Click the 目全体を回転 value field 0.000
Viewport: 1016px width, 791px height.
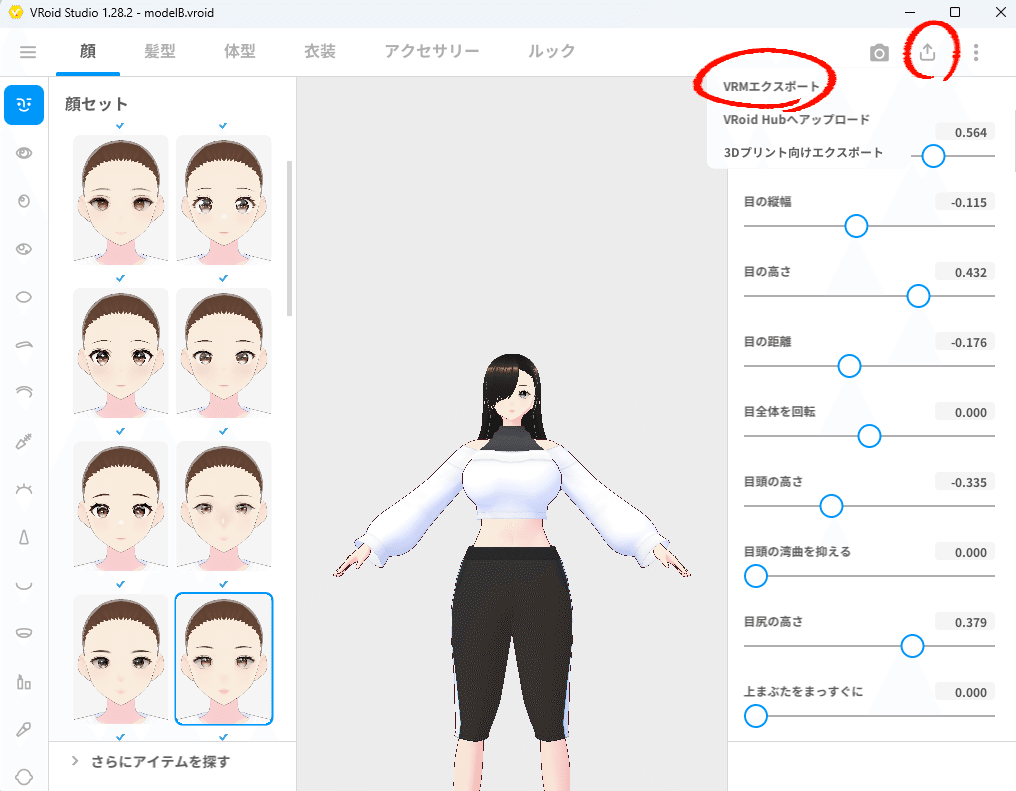point(965,412)
